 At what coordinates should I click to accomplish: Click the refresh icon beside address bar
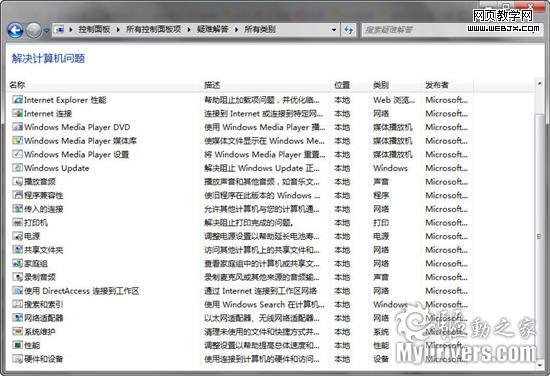click(x=348, y=30)
